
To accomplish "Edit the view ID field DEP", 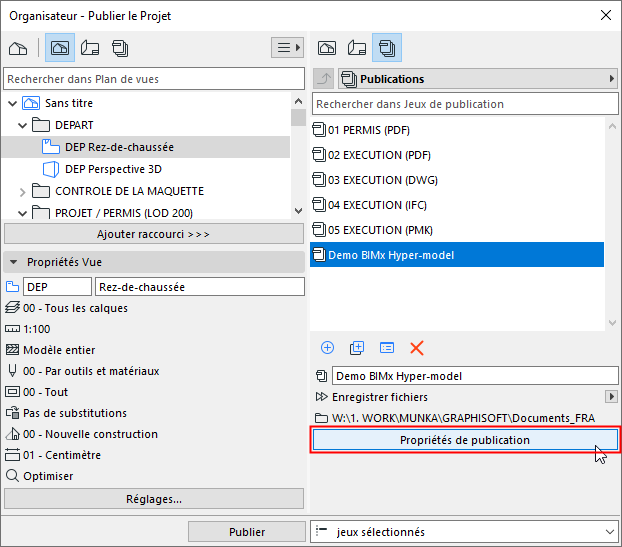I will point(58,287).
